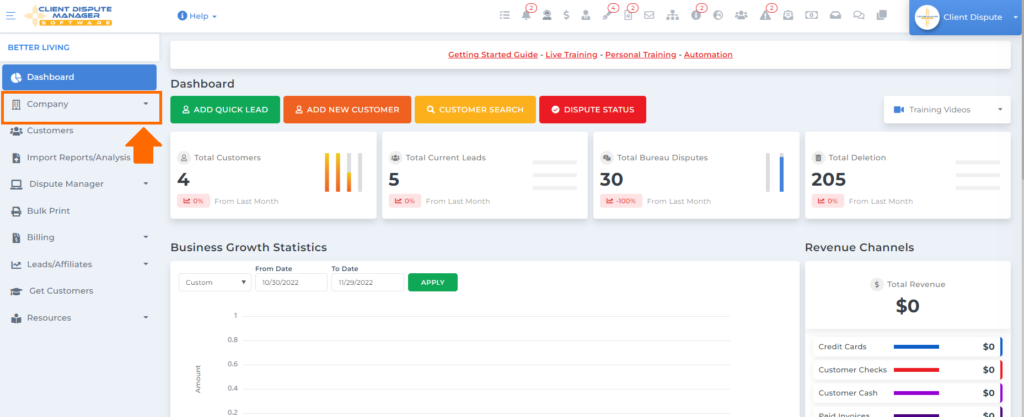Expand the Training Videos dropdown
Image resolution: width=1024 pixels, height=417 pixels.
[x=947, y=110]
